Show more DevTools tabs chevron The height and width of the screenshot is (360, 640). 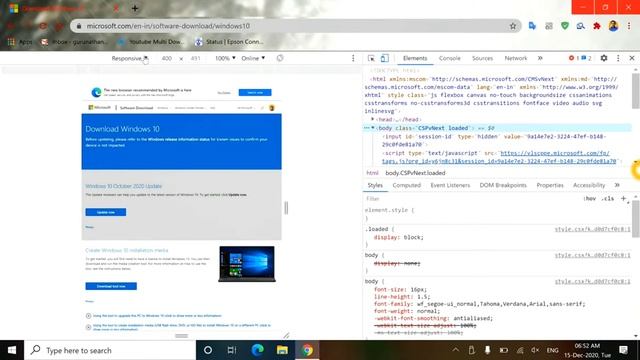[x=540, y=58]
